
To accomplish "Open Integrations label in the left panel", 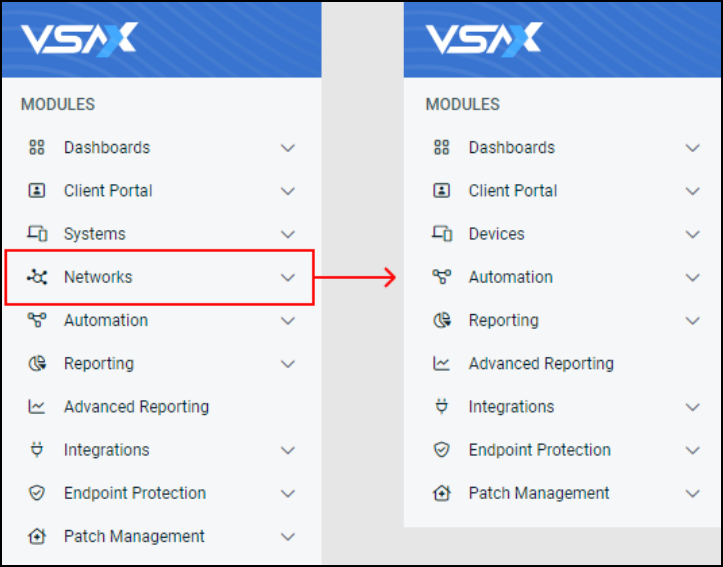I will (107, 450).
